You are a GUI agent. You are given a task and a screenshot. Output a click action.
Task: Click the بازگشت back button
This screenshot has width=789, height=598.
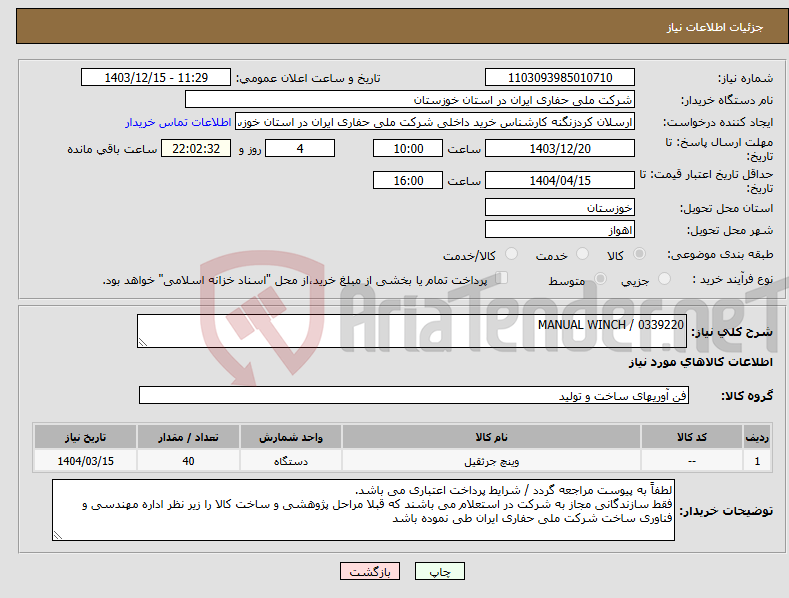click(x=370, y=571)
